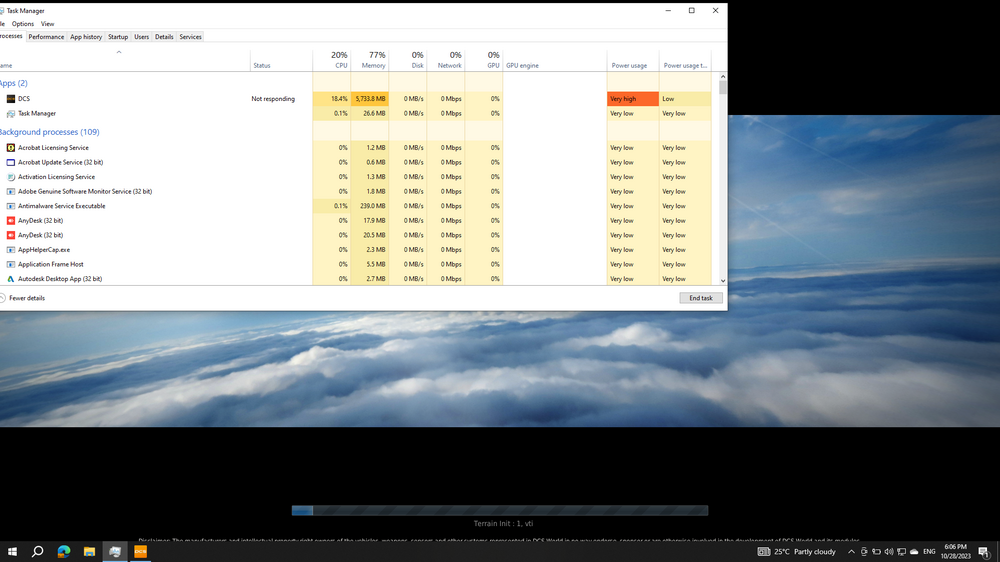Show hidden tray icons chevron
Image resolution: width=1000 pixels, height=562 pixels.
click(x=851, y=552)
